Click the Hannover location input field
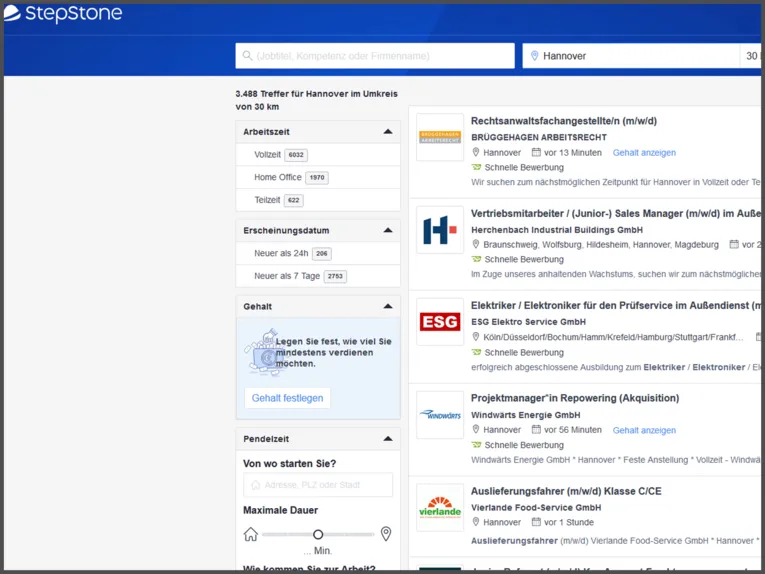Viewport: 765px width, 574px height. click(x=631, y=56)
